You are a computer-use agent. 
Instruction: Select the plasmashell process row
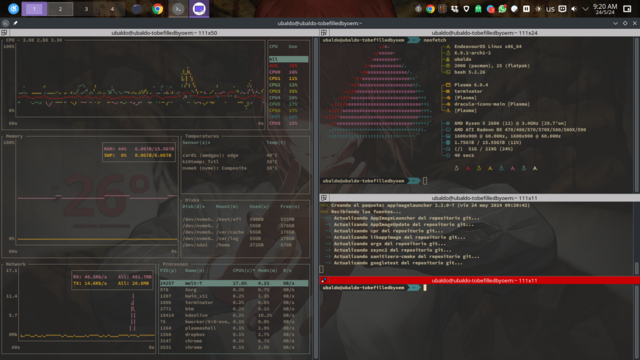(x=234, y=328)
